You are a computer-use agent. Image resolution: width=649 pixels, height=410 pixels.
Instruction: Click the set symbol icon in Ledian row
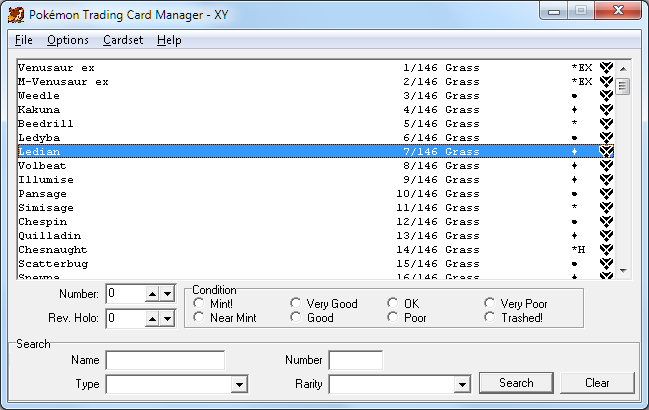[x=606, y=152]
